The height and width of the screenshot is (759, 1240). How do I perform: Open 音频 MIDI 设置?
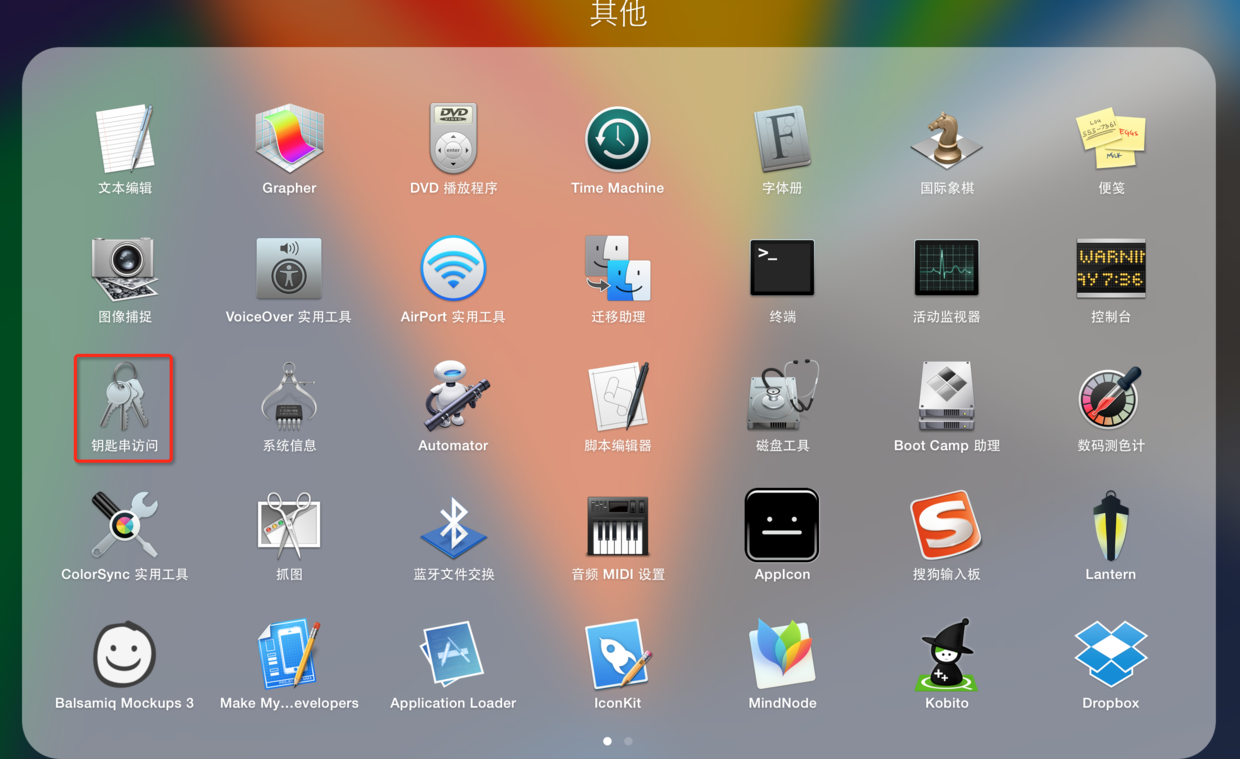tap(617, 526)
